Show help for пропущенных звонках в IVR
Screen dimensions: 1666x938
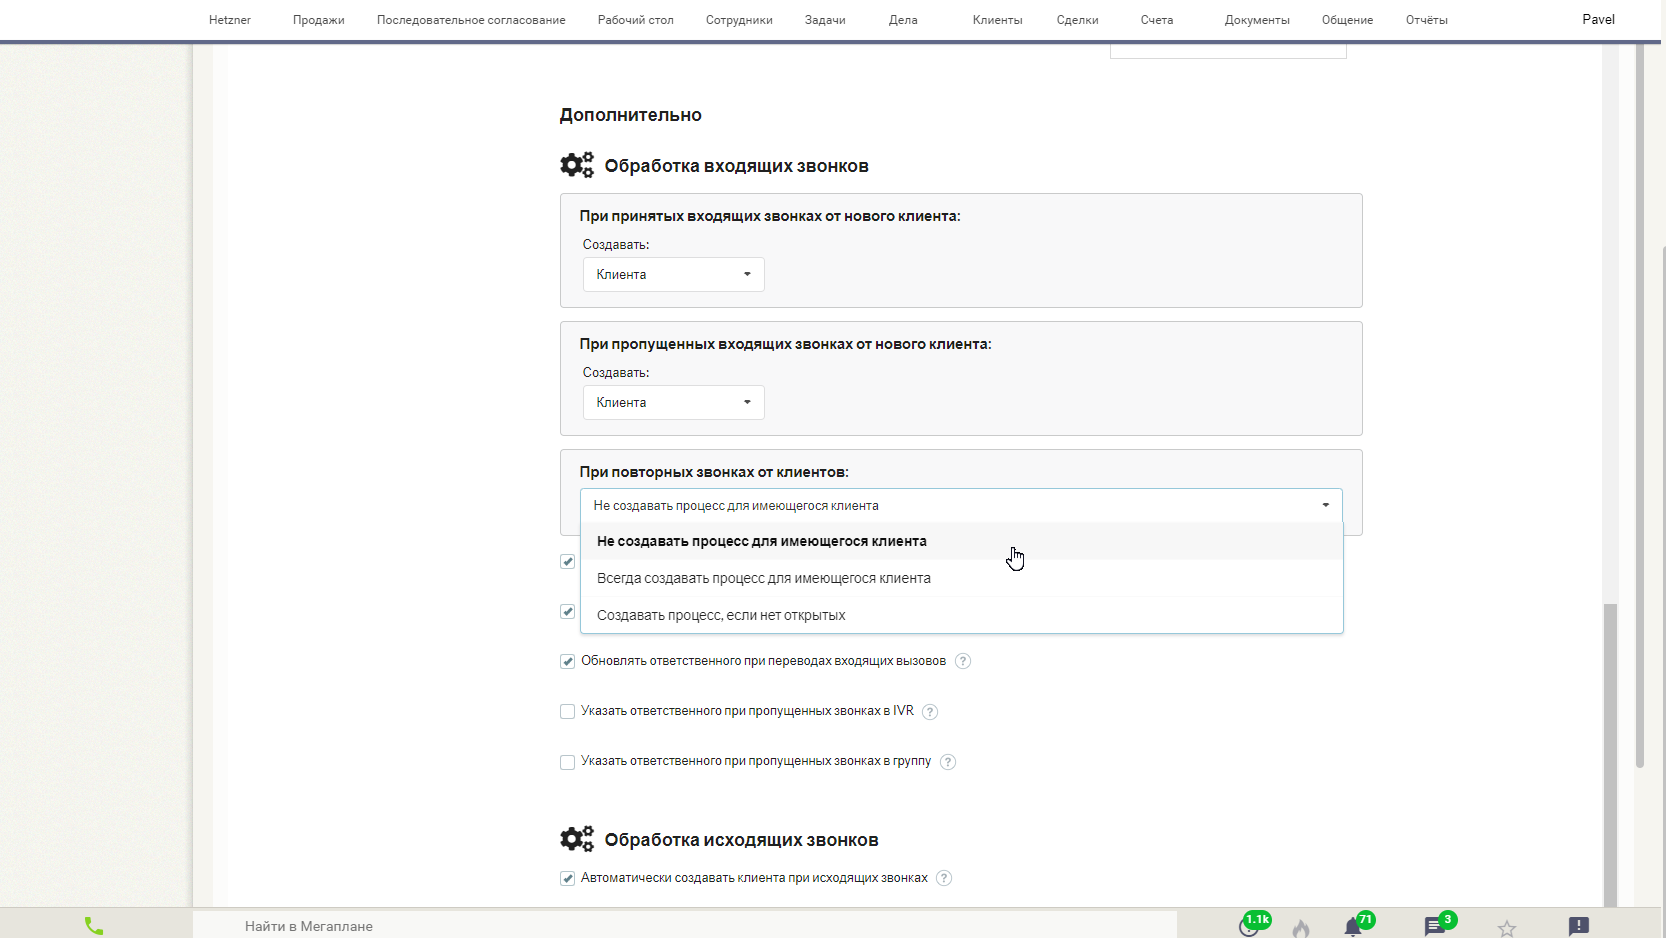coord(930,712)
